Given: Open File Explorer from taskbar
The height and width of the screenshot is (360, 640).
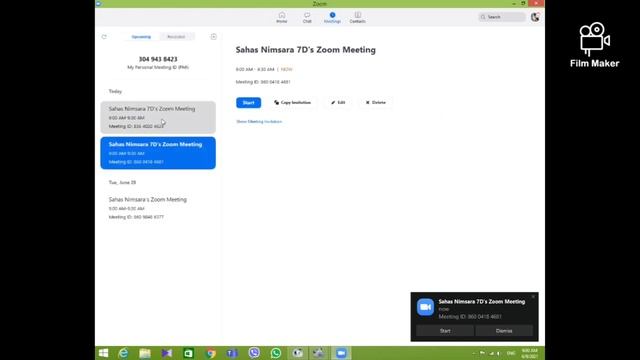Looking at the screenshot, I should coord(145,353).
